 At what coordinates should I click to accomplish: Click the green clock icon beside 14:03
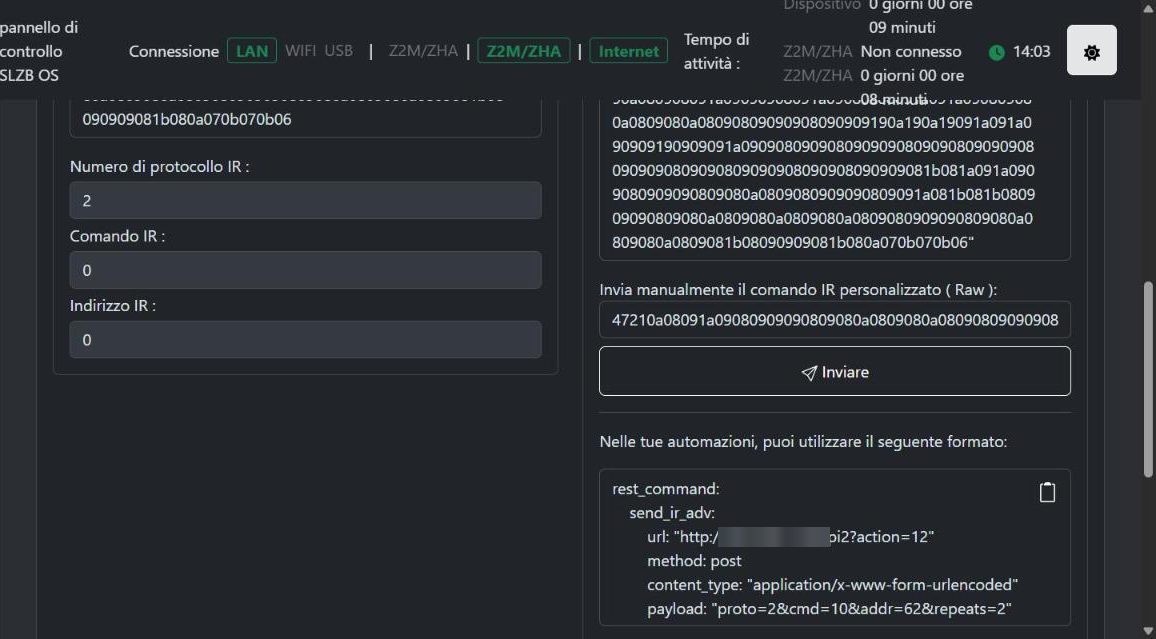[996, 52]
